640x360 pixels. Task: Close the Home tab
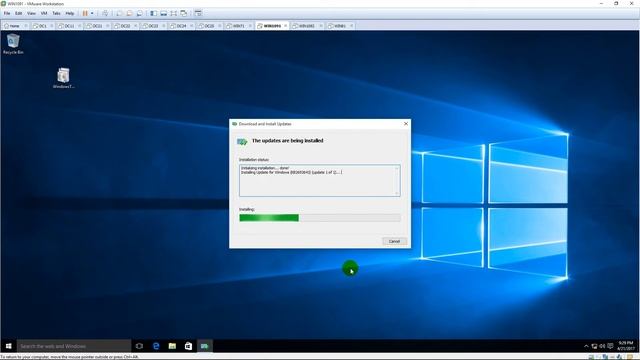(25, 26)
